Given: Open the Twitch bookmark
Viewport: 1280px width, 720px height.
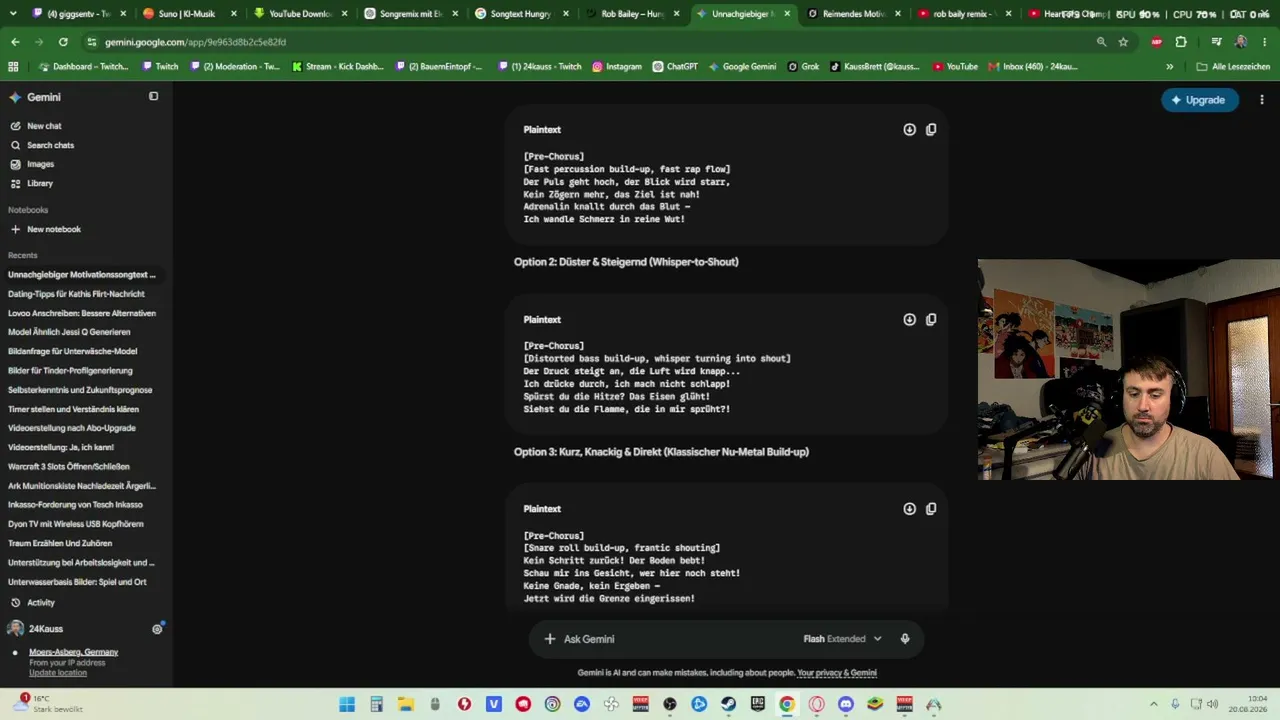Looking at the screenshot, I should click(160, 67).
